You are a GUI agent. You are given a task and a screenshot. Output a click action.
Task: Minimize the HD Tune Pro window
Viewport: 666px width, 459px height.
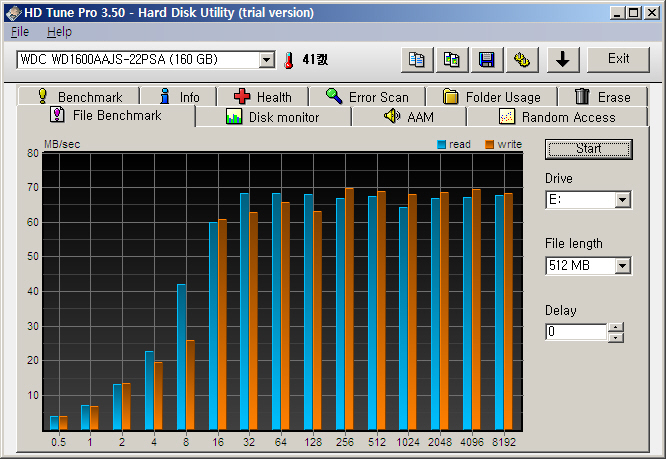coord(617,13)
